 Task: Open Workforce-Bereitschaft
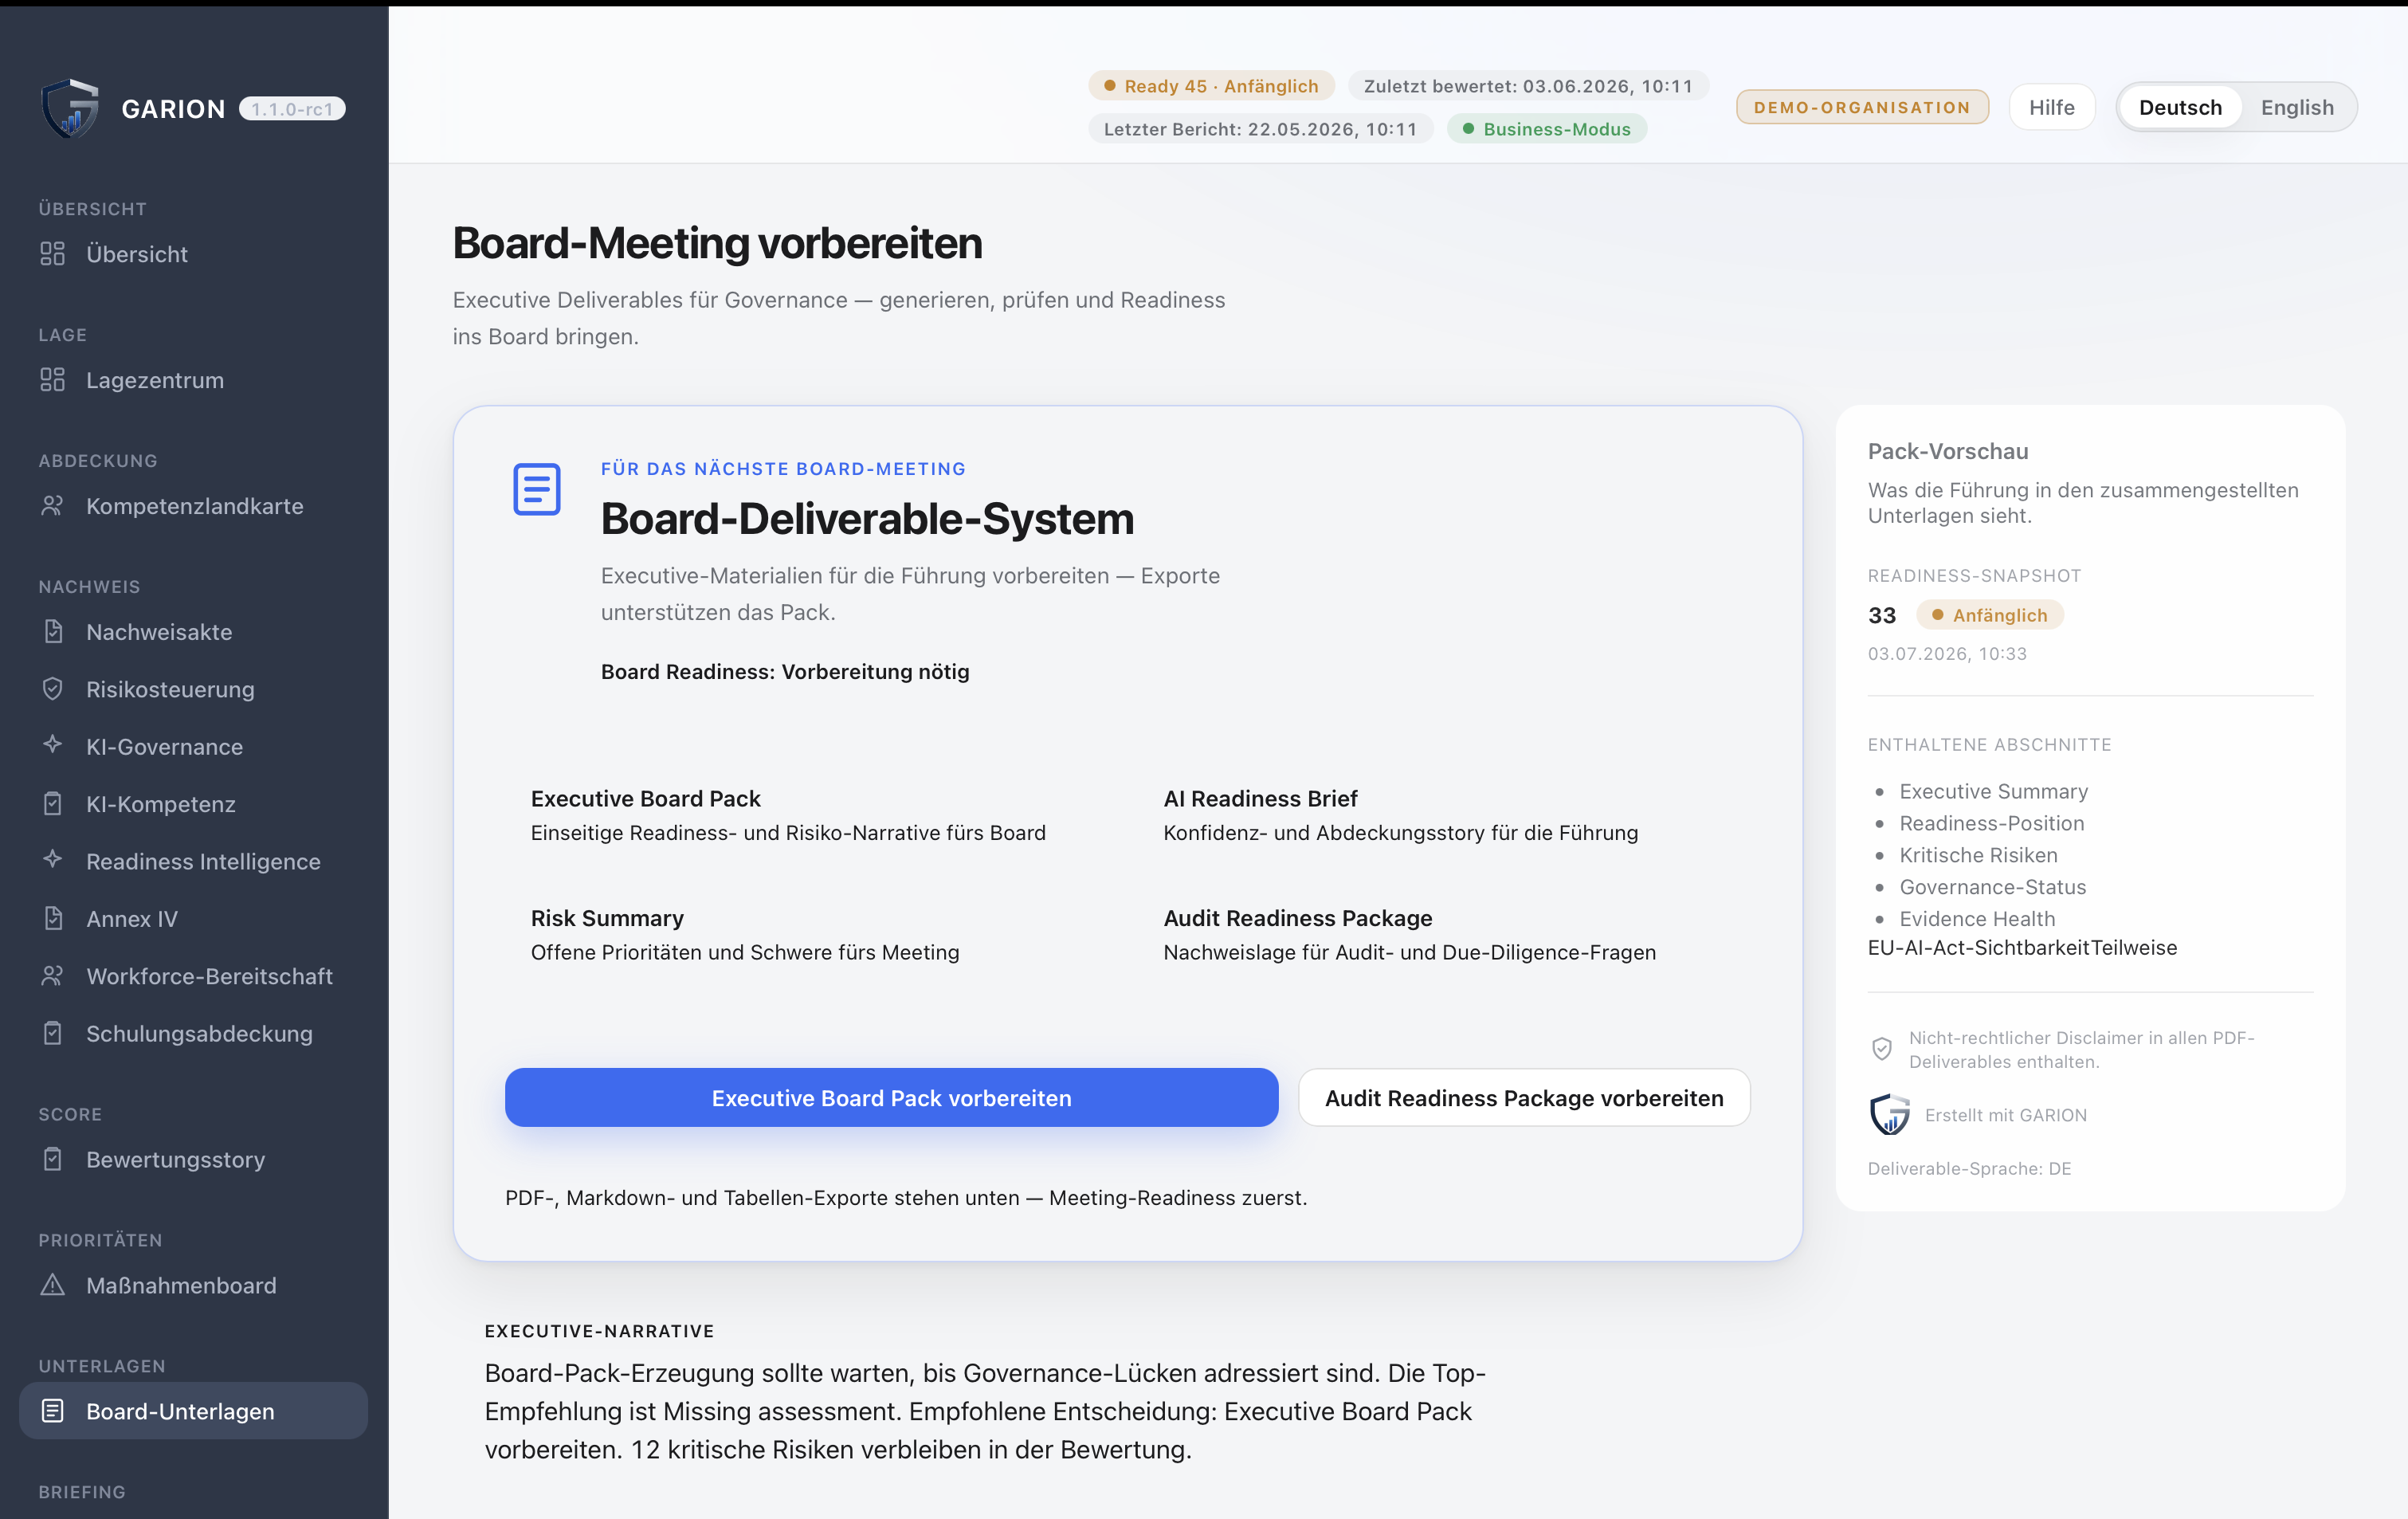pyautogui.click(x=193, y=976)
